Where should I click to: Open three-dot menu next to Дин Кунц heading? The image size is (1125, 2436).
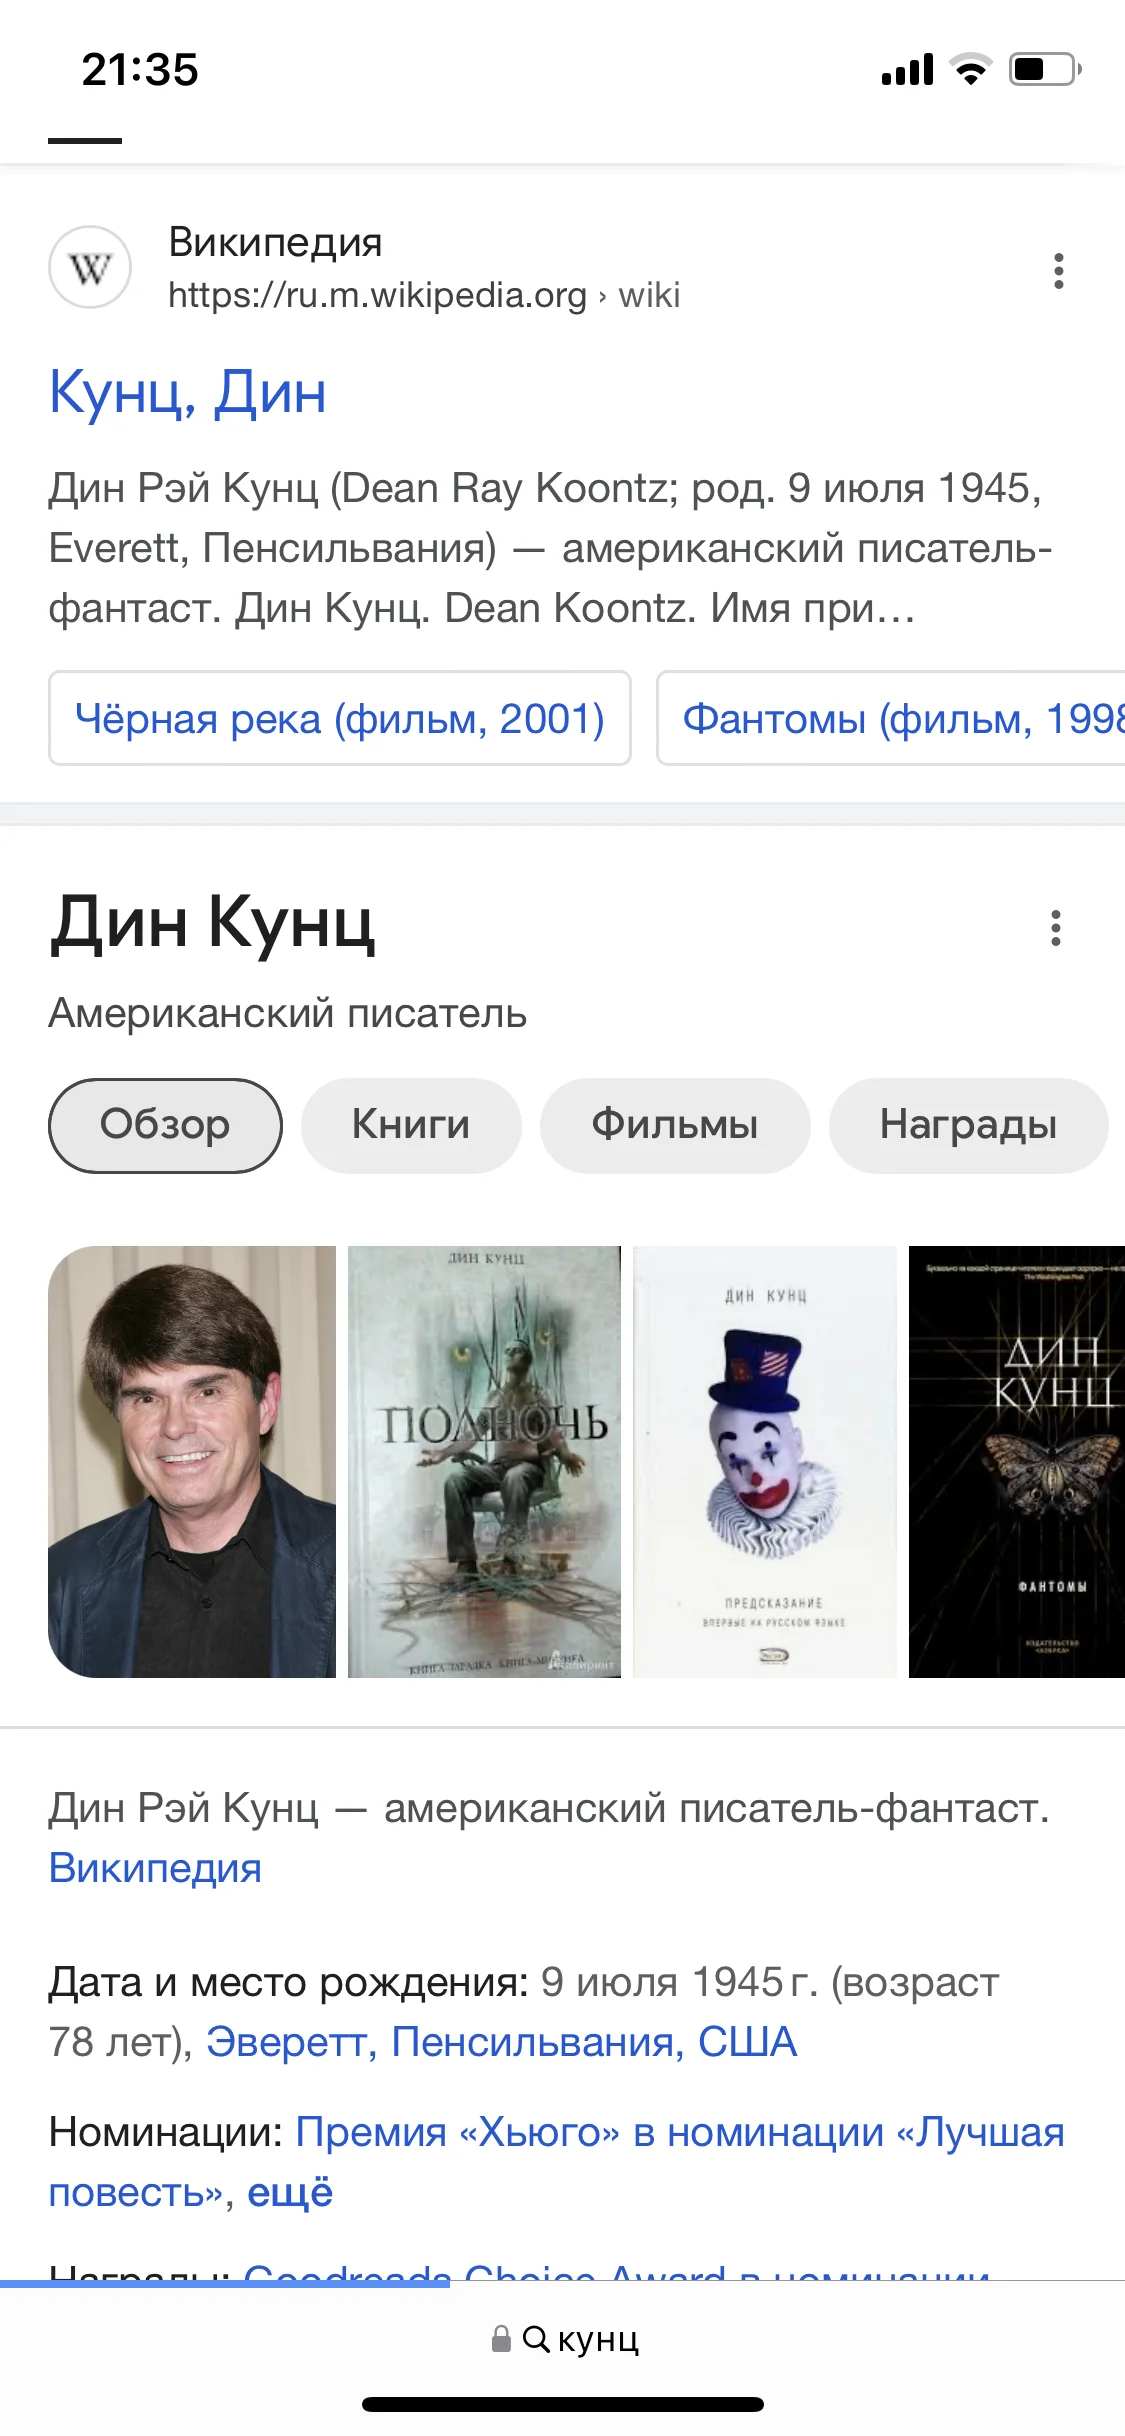click(1055, 928)
